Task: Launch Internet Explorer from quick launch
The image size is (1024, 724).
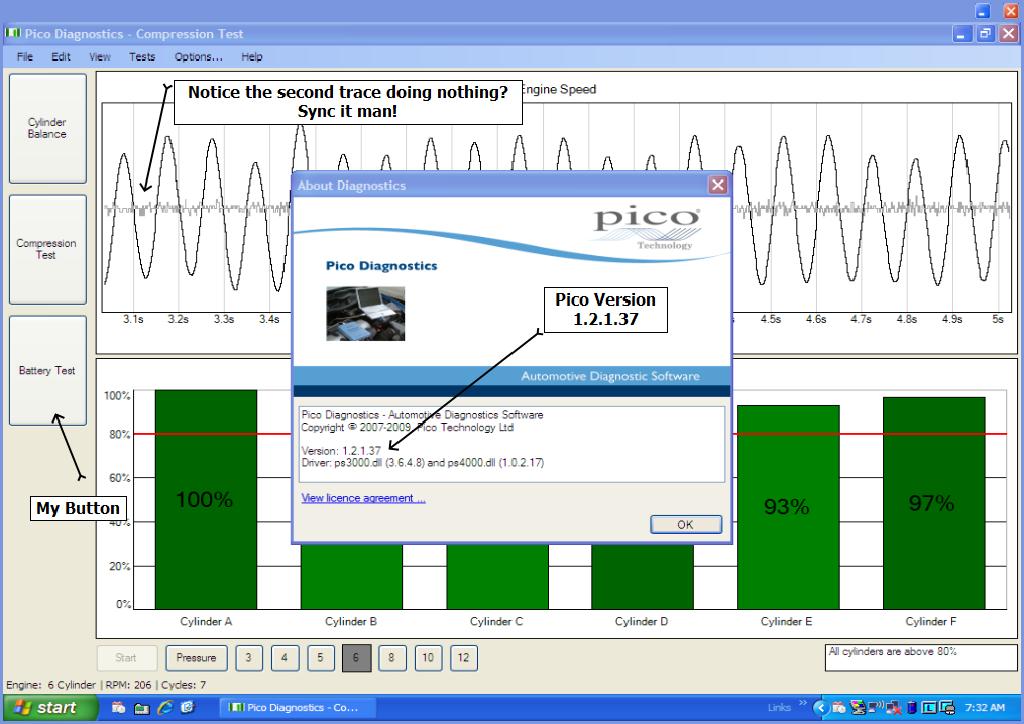Action: [165, 707]
